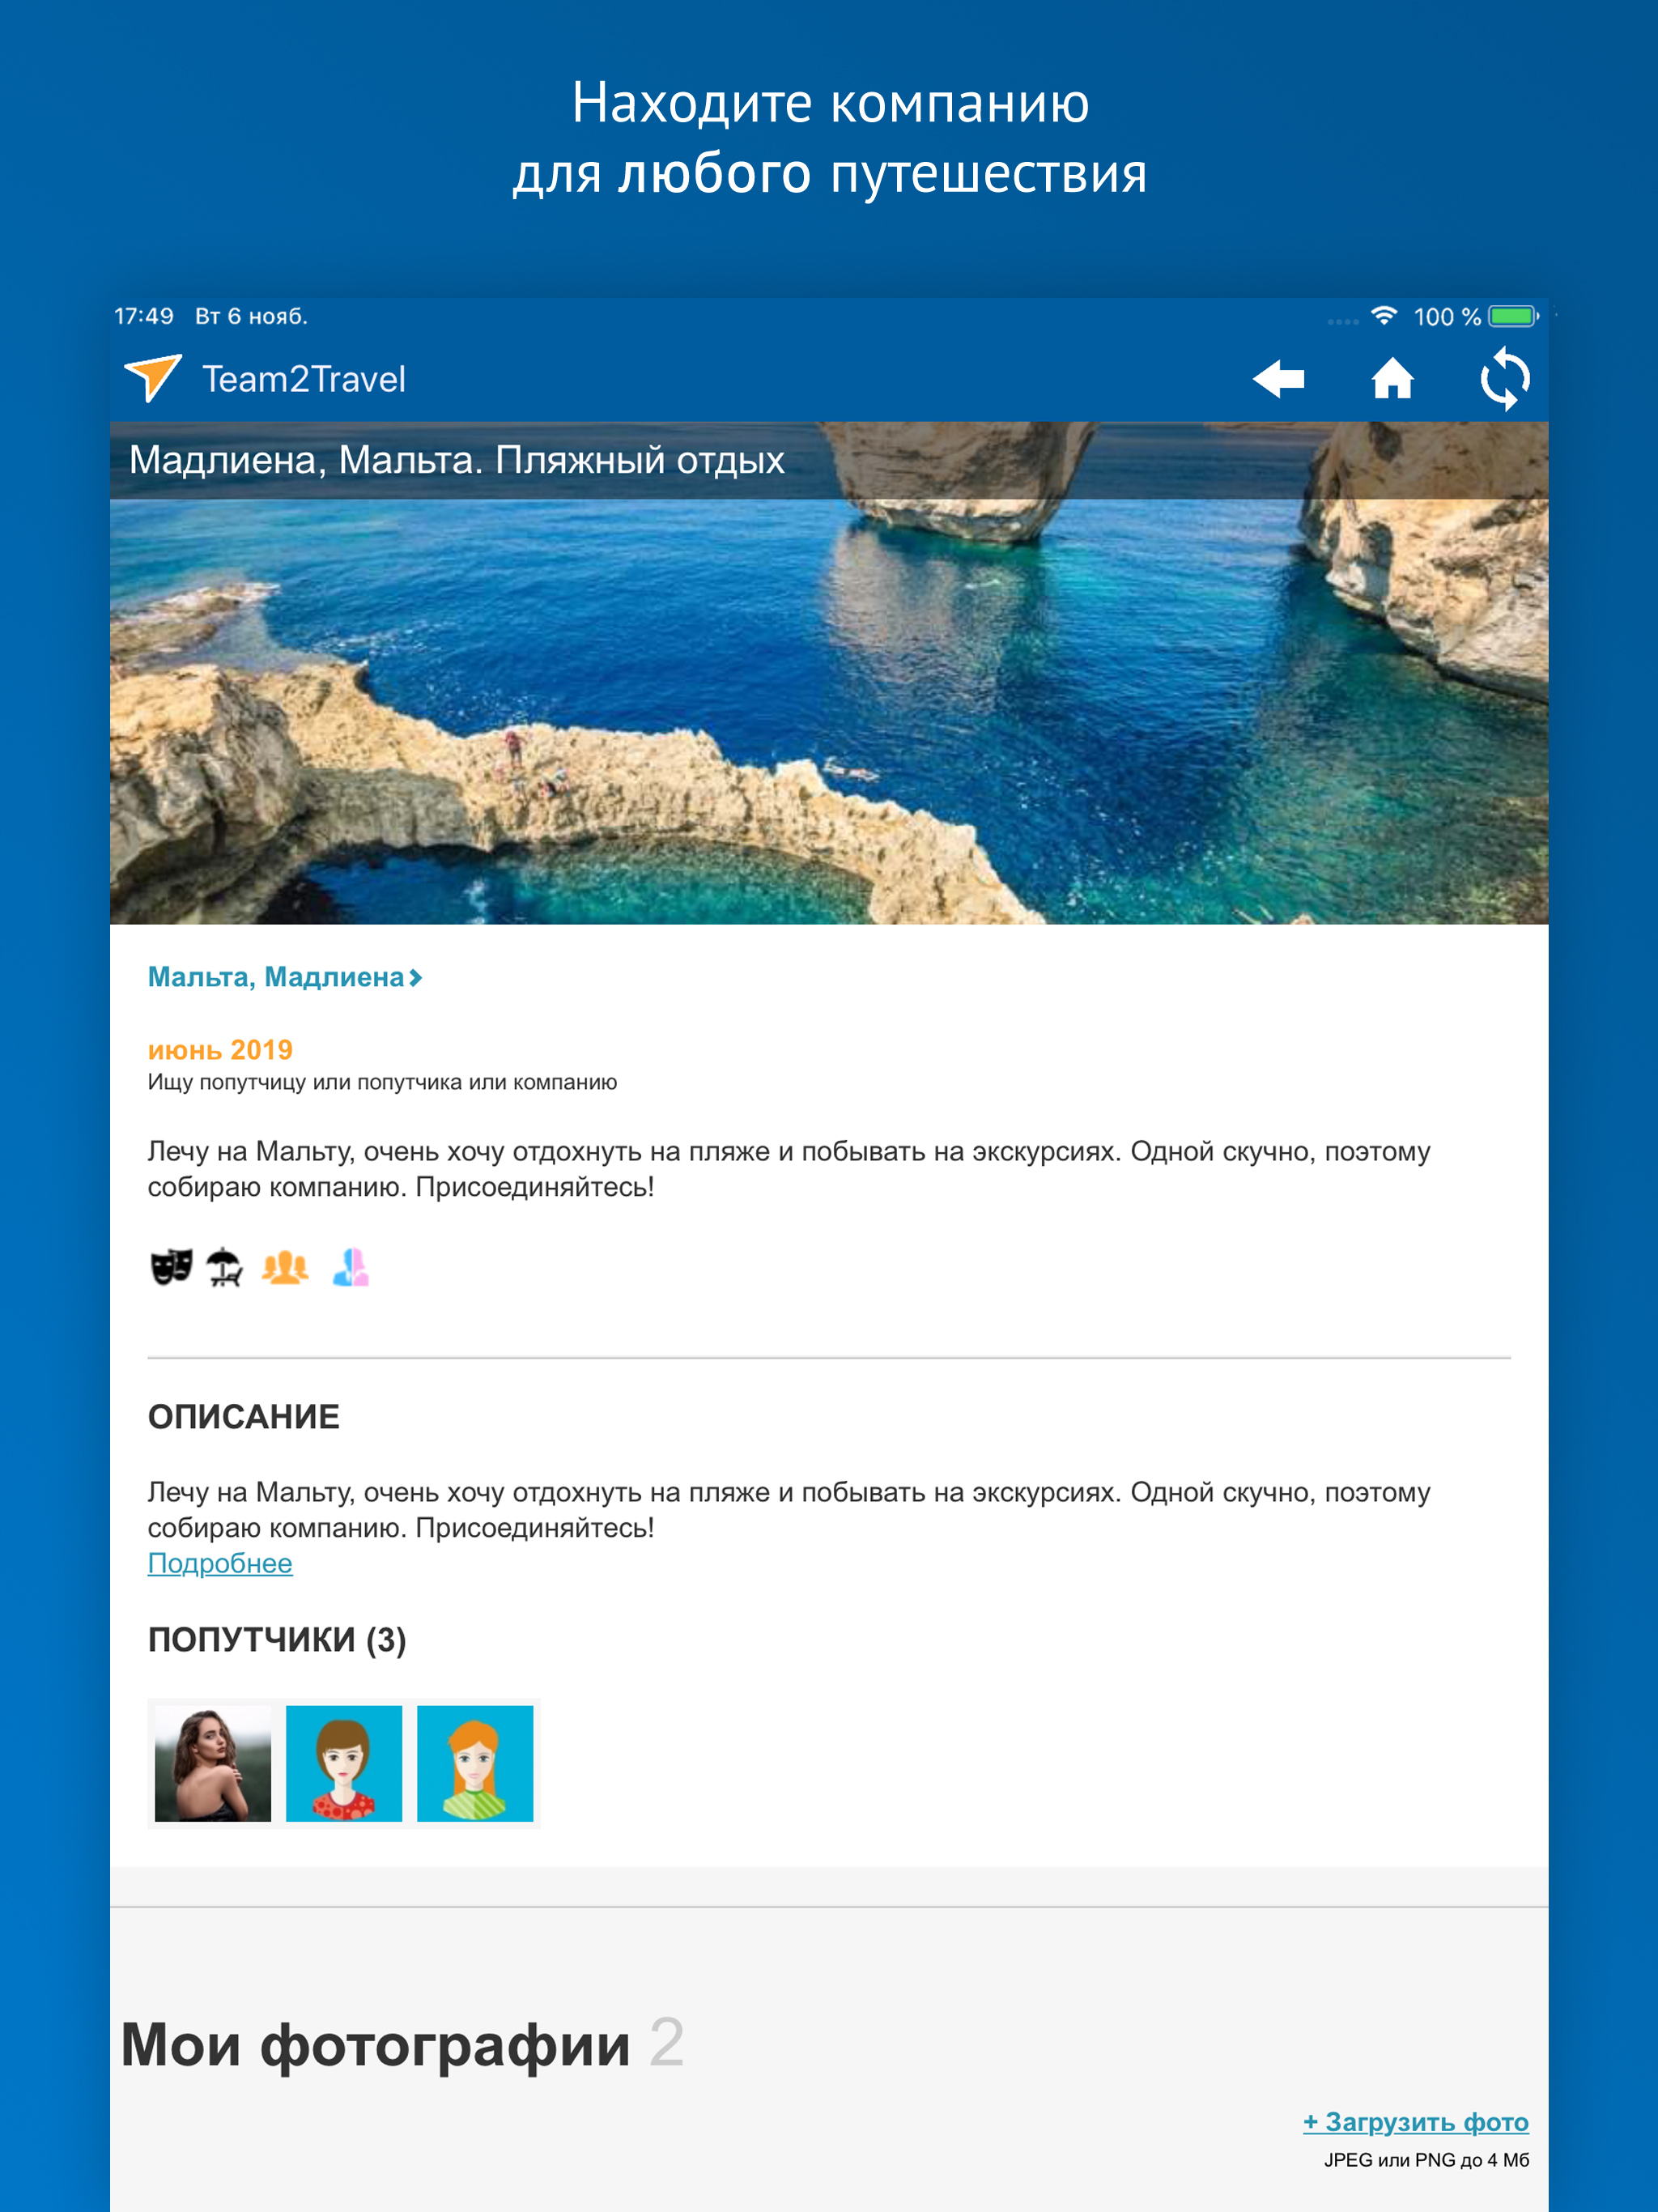Tap the orange group company icon
Viewport: 1658px width, 2212px height.
(x=285, y=1267)
